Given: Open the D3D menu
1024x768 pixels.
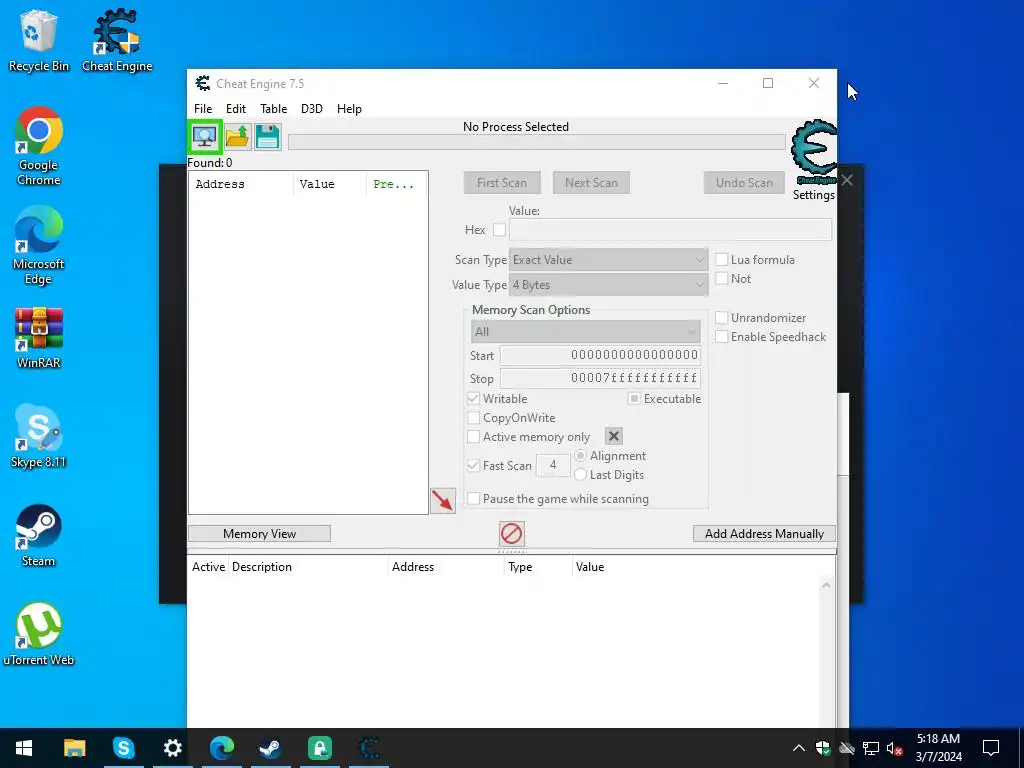Looking at the screenshot, I should pos(312,109).
